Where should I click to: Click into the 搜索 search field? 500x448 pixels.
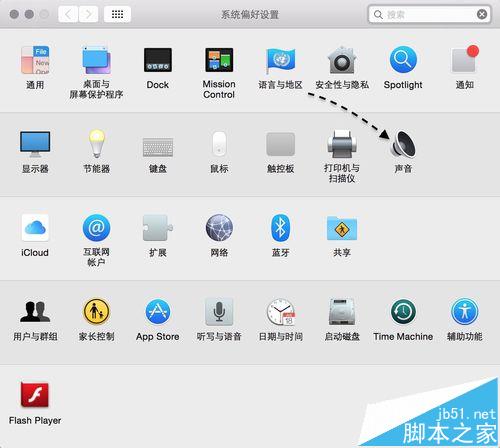coord(429,14)
